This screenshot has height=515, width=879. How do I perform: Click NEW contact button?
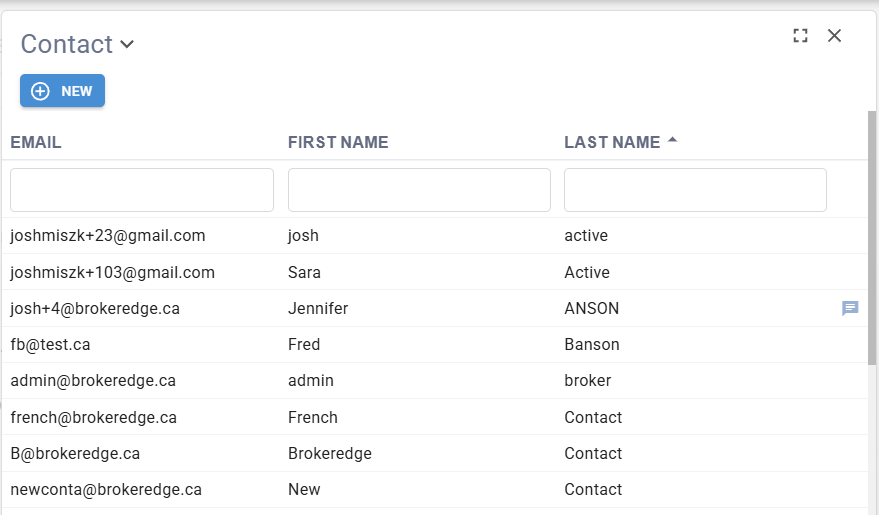pyautogui.click(x=62, y=90)
